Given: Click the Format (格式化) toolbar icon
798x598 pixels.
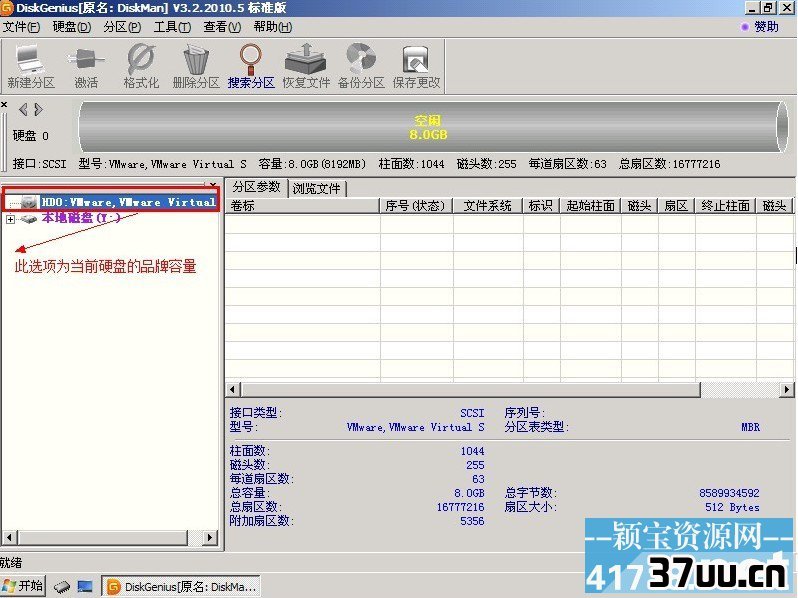Looking at the screenshot, I should (x=141, y=59).
